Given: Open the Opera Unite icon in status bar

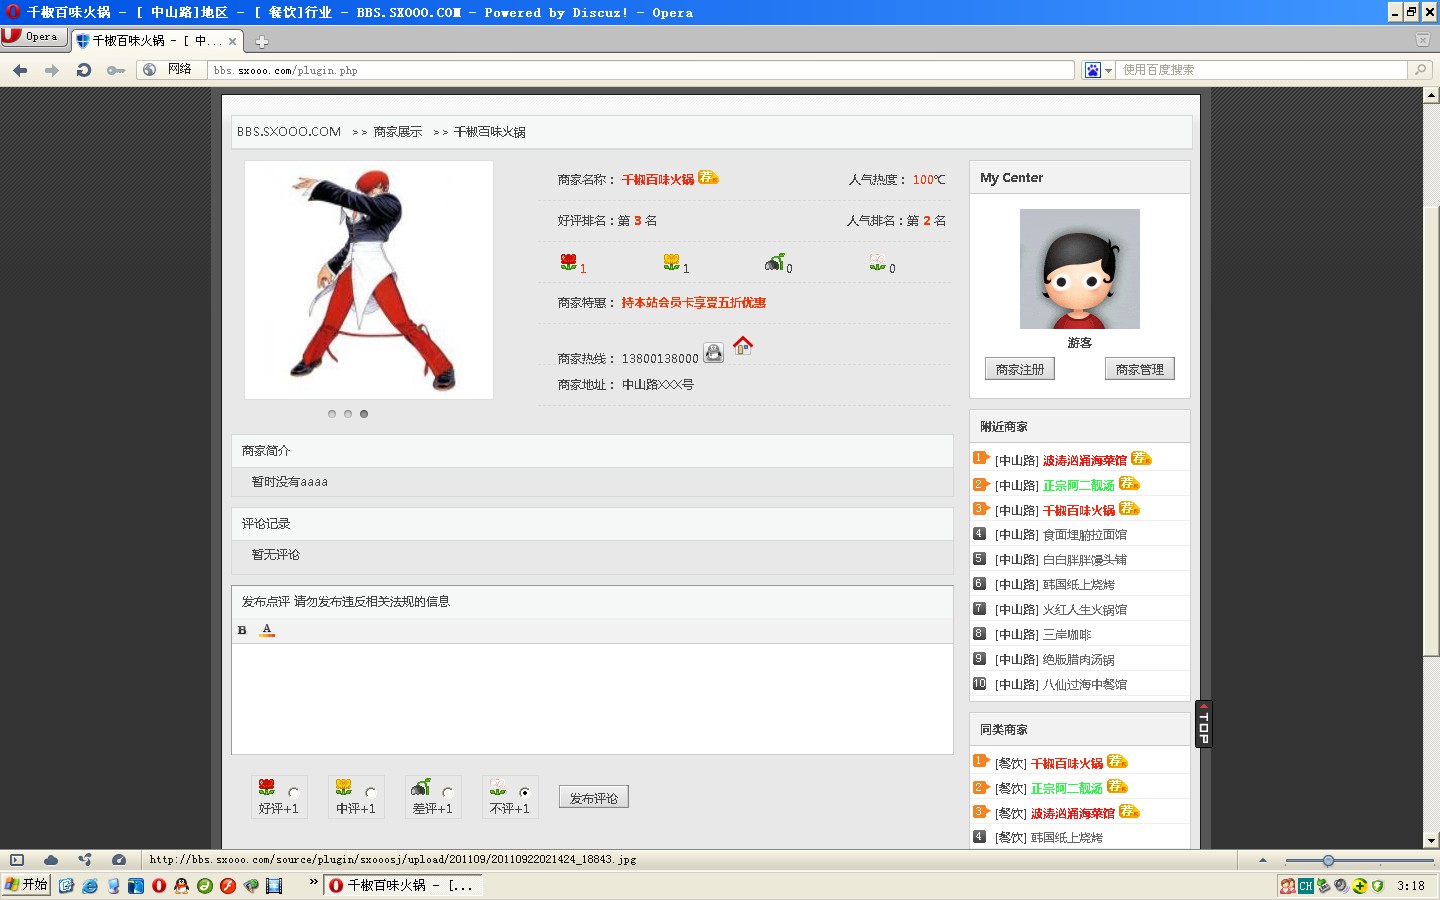Looking at the screenshot, I should [x=85, y=859].
